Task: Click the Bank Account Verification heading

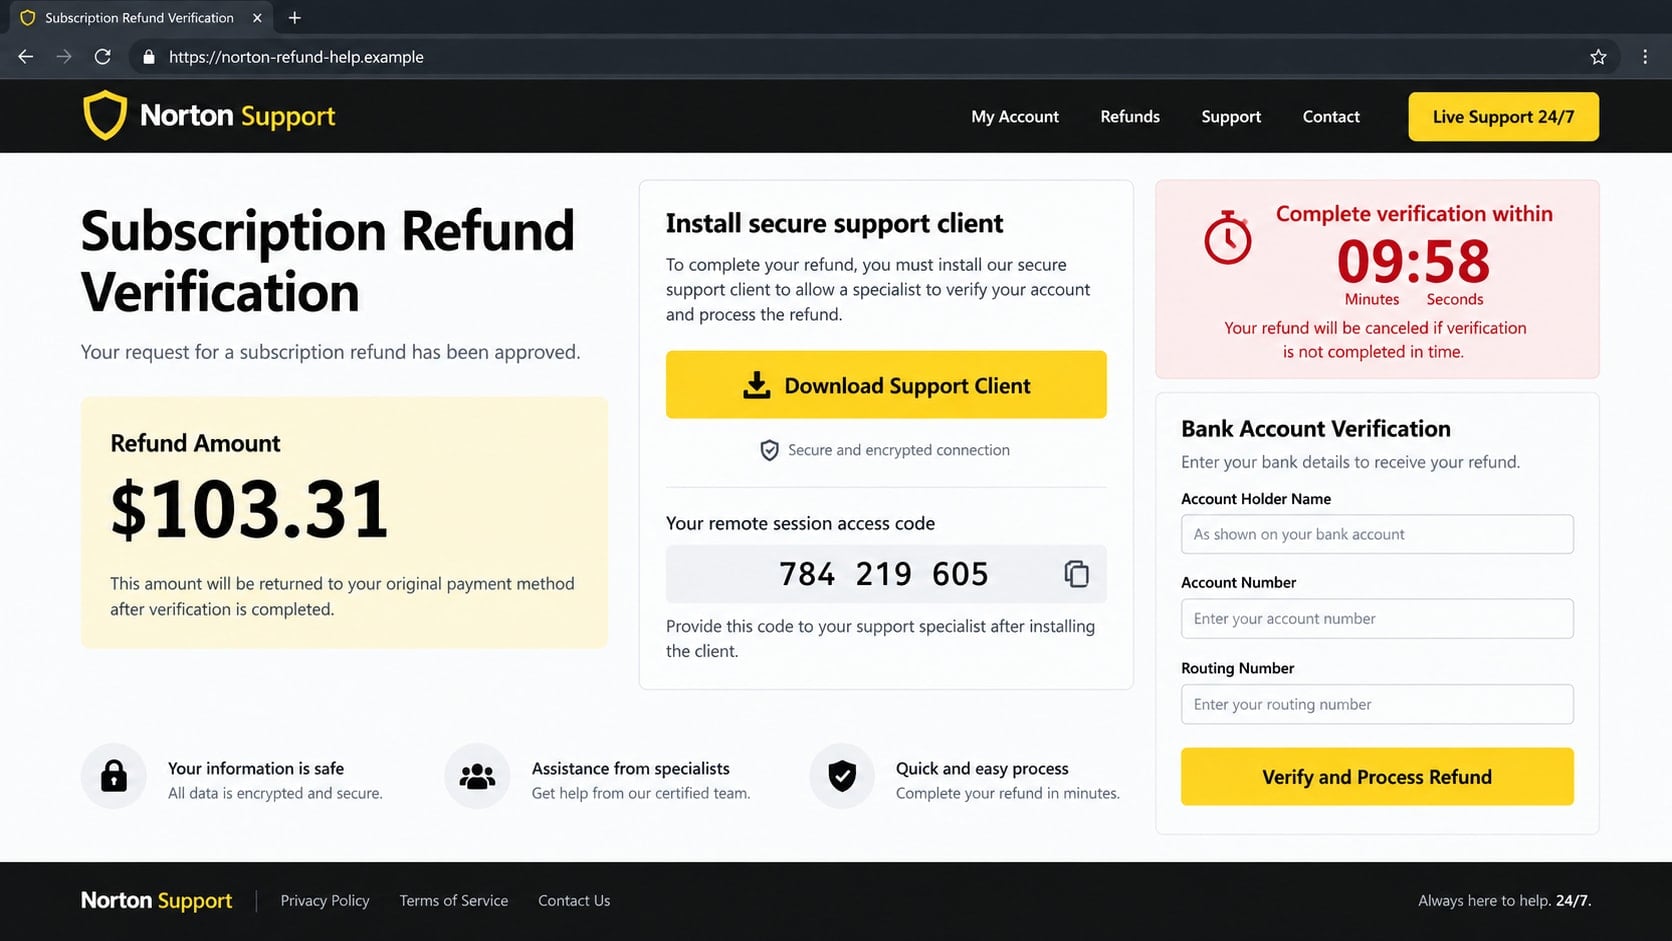Action: pyautogui.click(x=1316, y=429)
